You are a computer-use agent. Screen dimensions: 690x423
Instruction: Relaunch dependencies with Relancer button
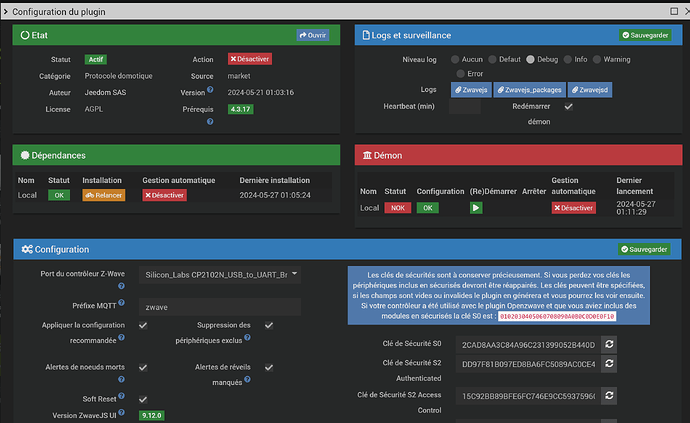tap(104, 195)
